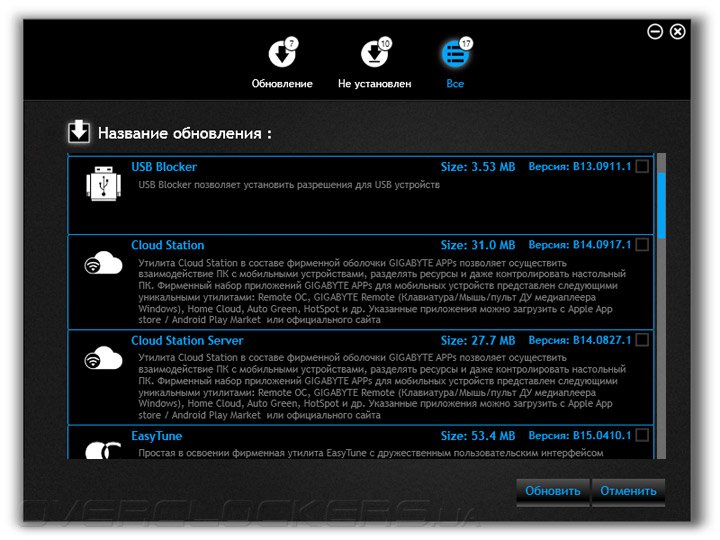720x540 pixels.
Task: Switch to the Не установлен tab label
Action: point(374,84)
